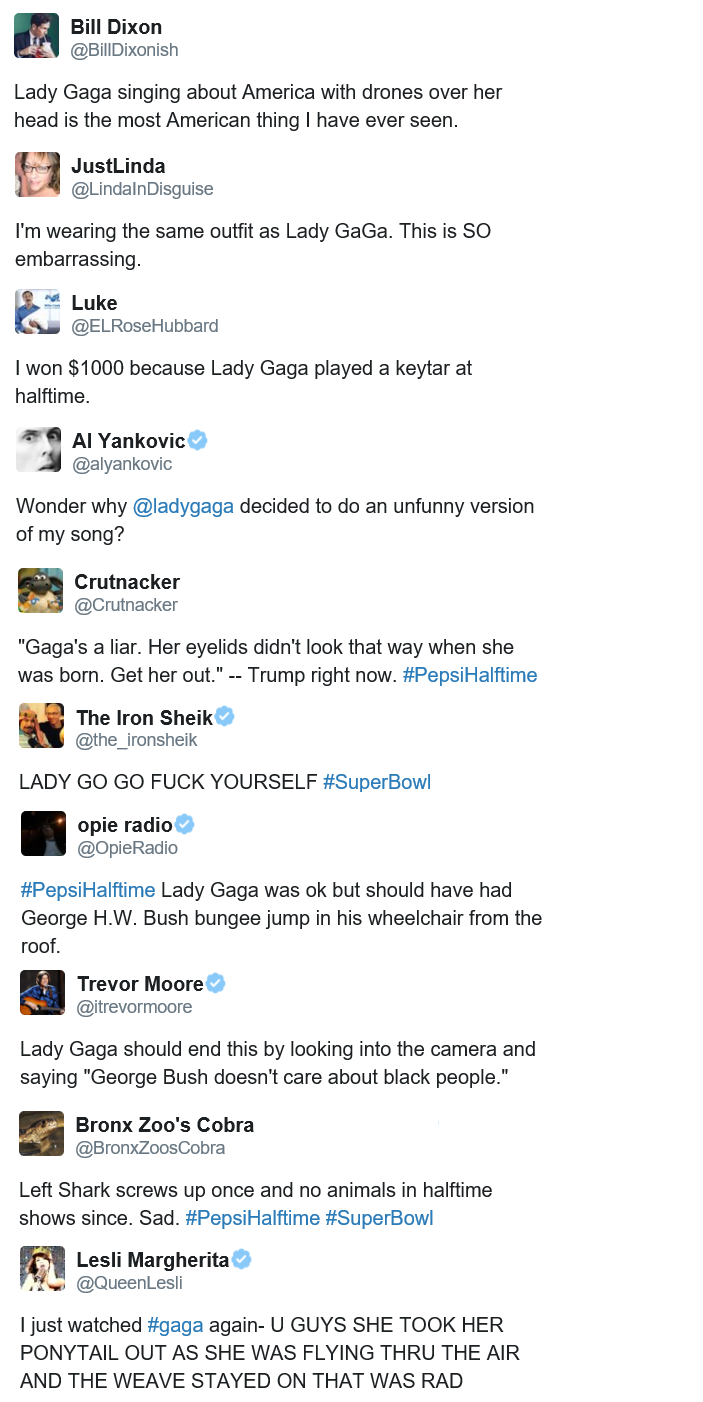Screen dimensions: 703x1402
Task: Click Trevor Moore's blue verified badge
Action: 216,983
